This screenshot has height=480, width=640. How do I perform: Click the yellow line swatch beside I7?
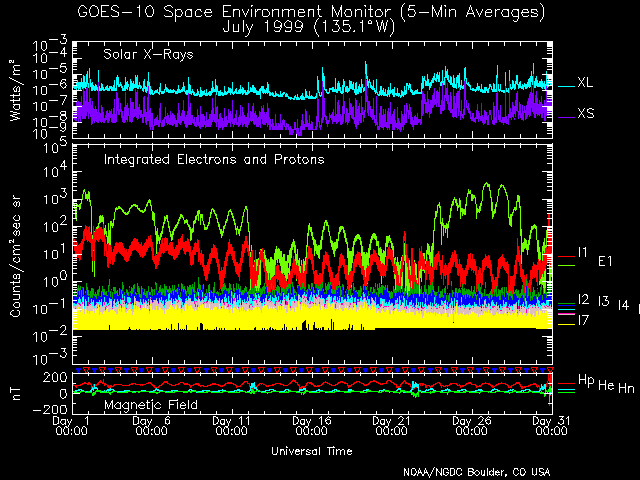pyautogui.click(x=566, y=324)
